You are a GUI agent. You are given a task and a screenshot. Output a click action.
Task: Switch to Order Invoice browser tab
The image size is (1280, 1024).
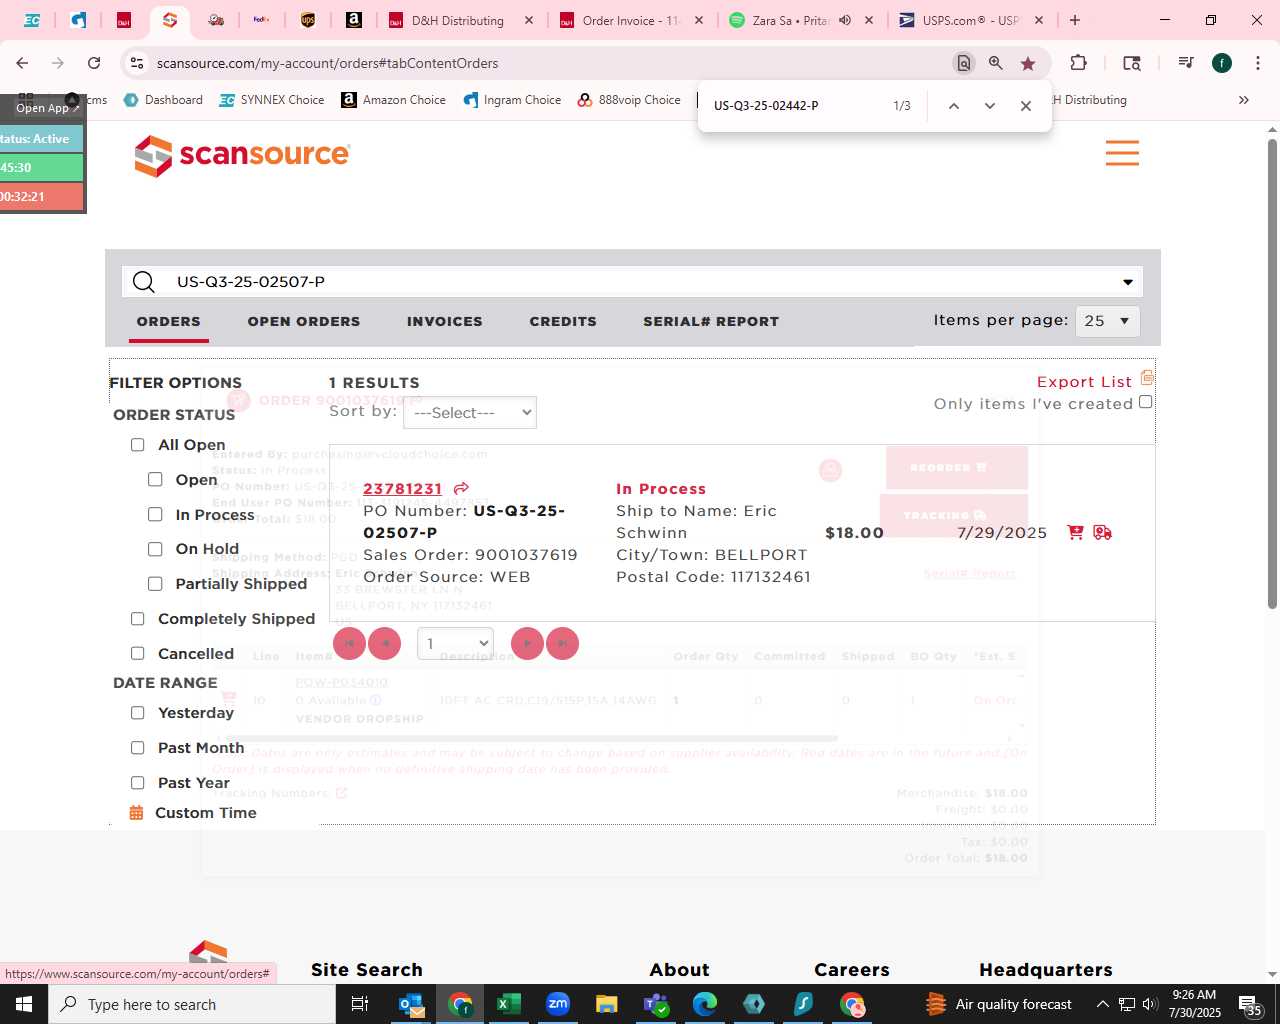click(x=630, y=20)
